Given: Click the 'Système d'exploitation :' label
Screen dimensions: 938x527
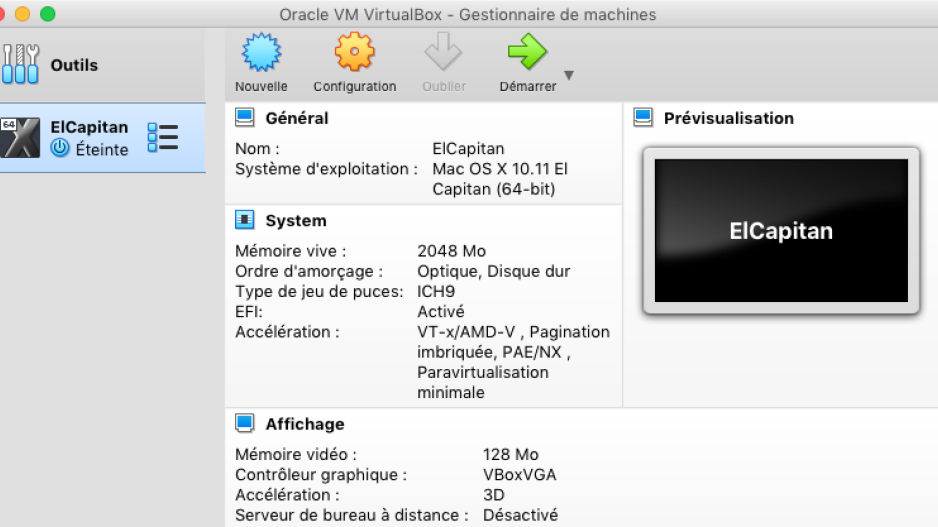Looking at the screenshot, I should coord(326,169).
